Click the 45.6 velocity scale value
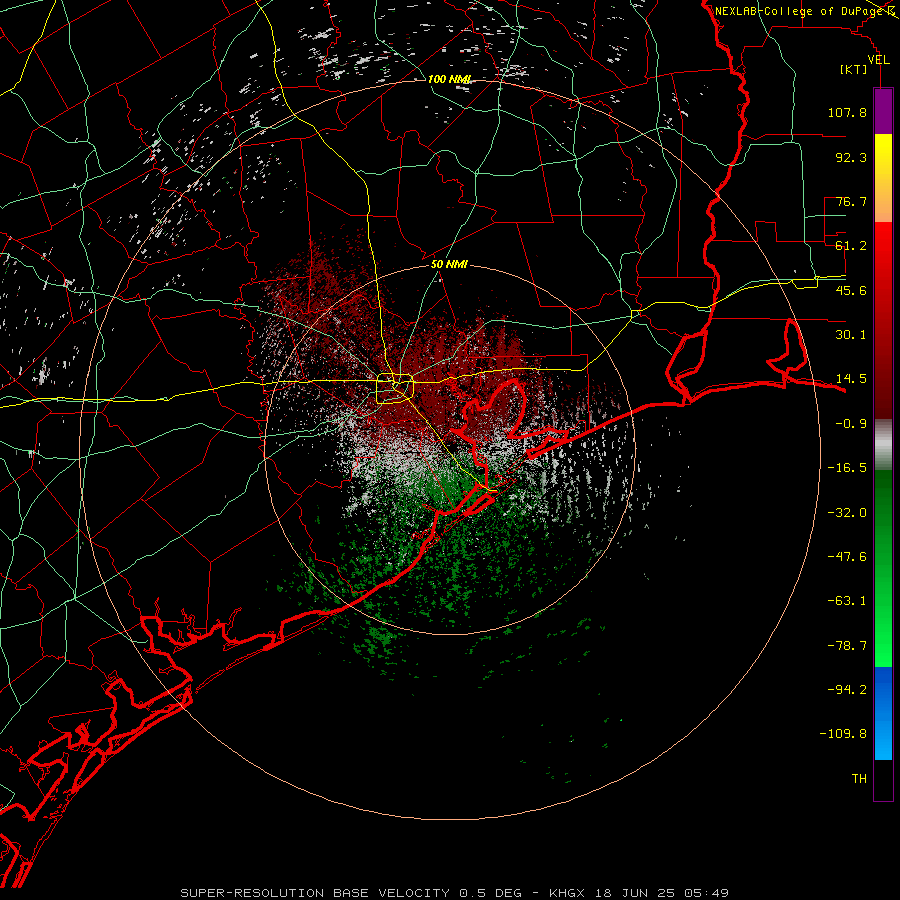The width and height of the screenshot is (900, 900). coord(851,290)
